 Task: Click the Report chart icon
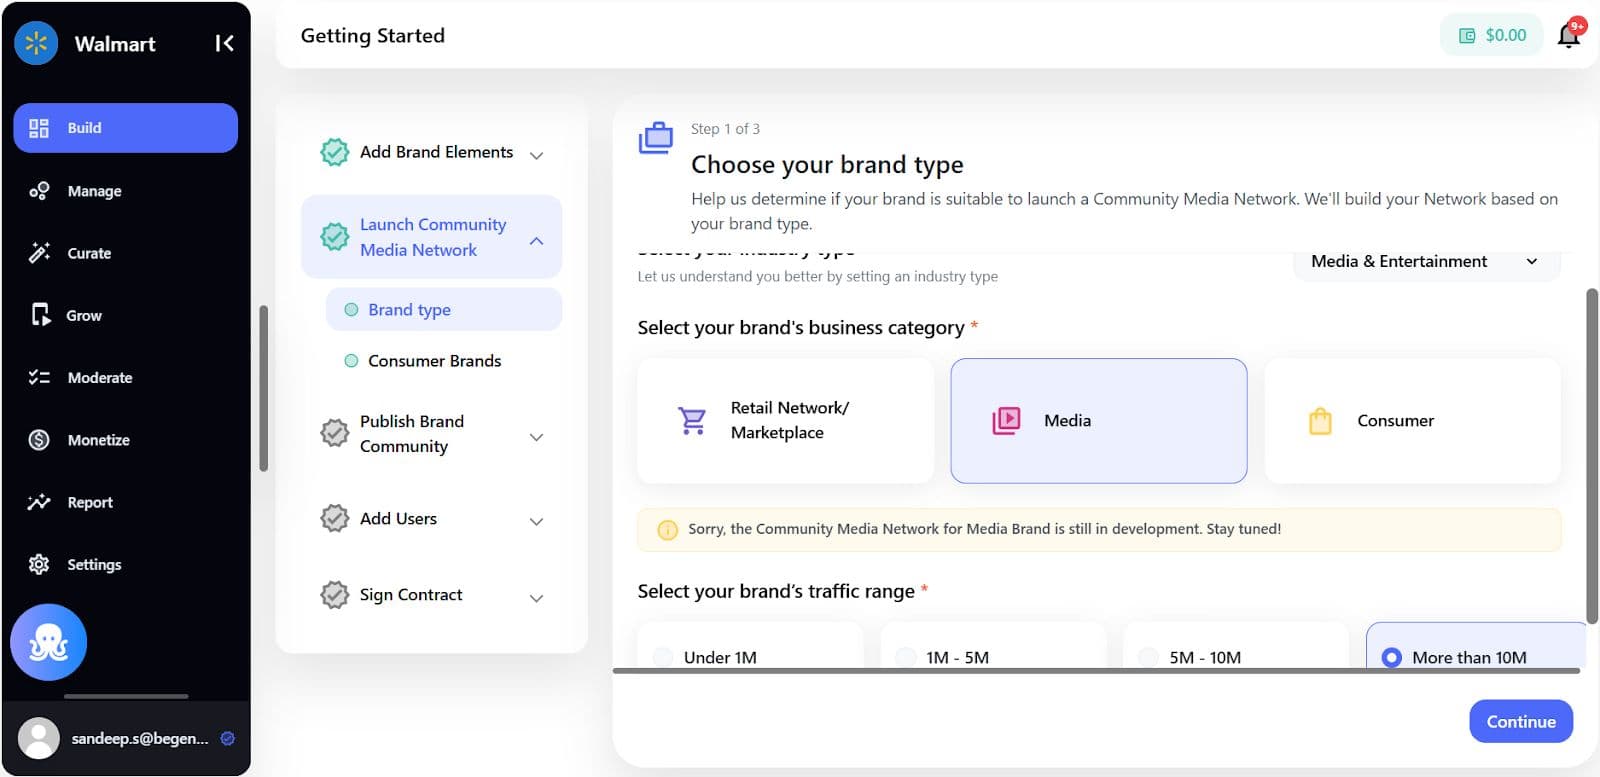tap(39, 502)
